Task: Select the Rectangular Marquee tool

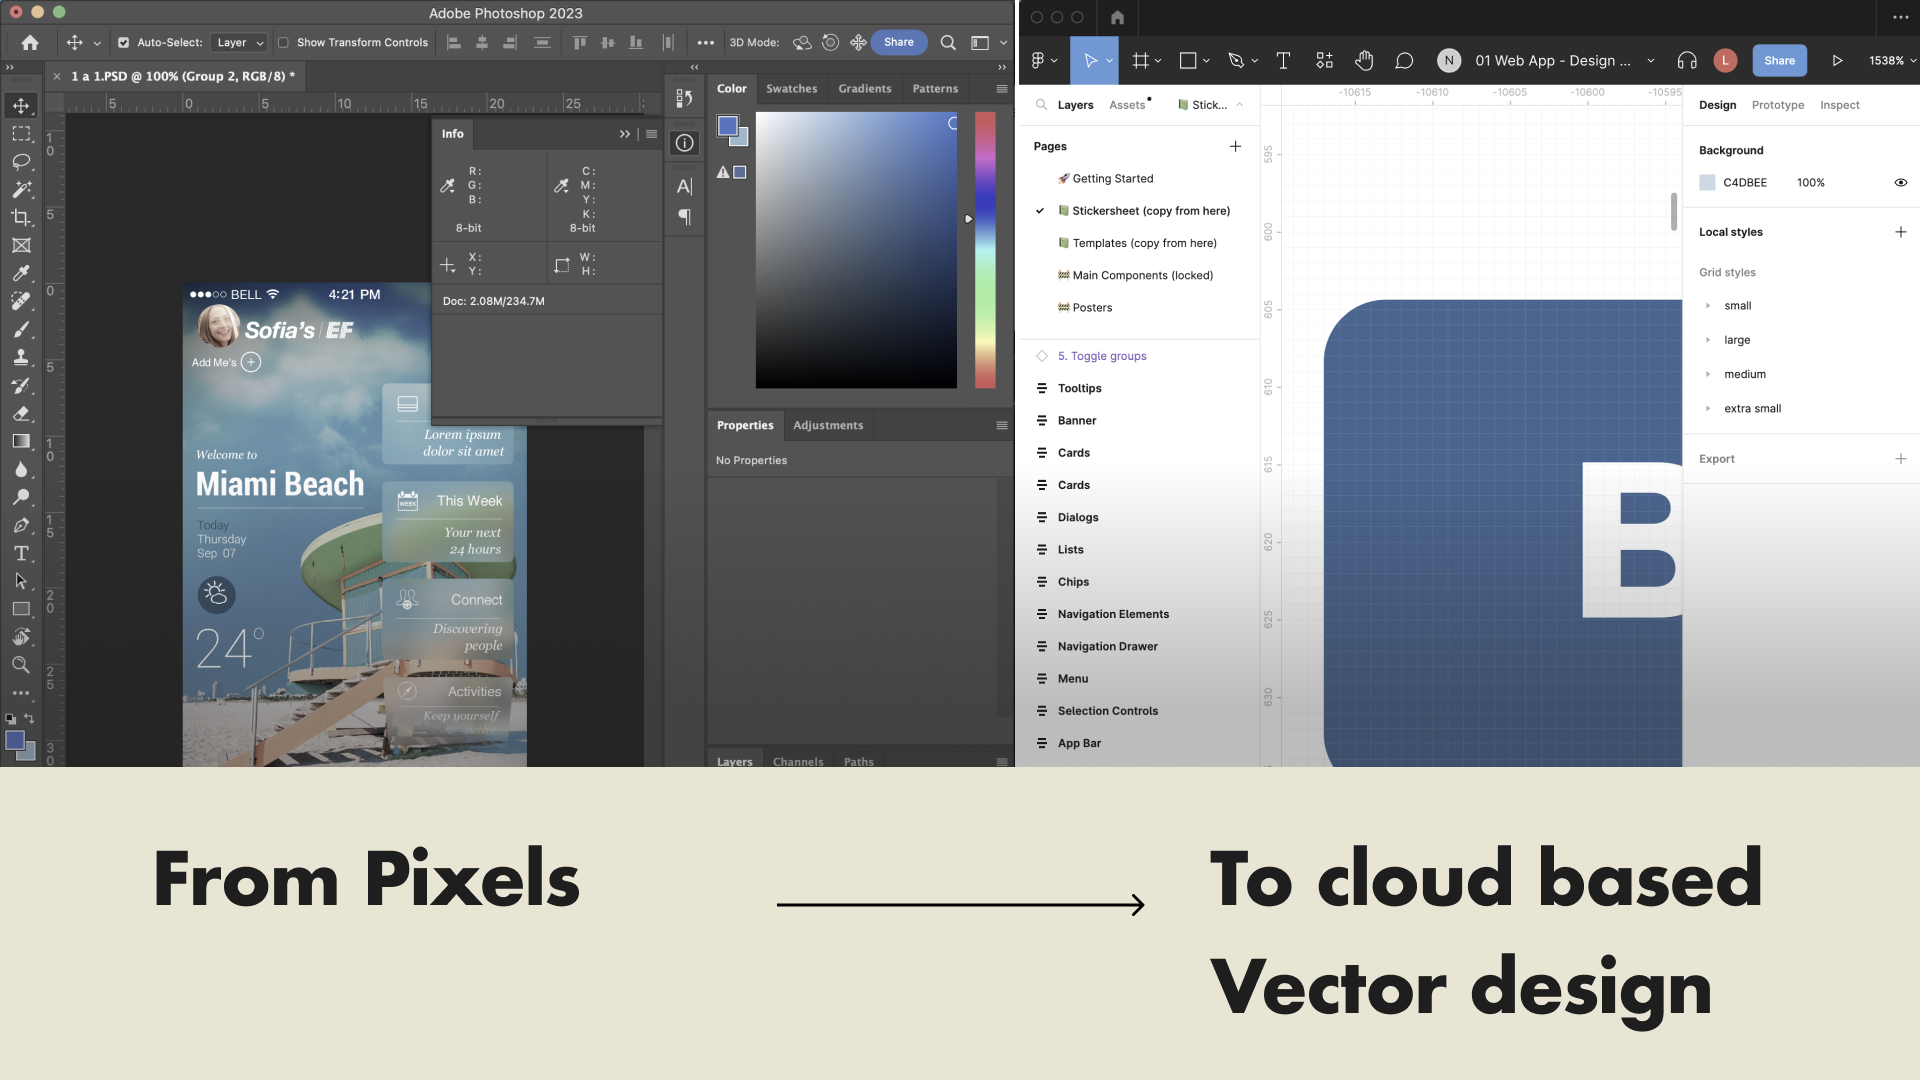Action: coord(21,133)
